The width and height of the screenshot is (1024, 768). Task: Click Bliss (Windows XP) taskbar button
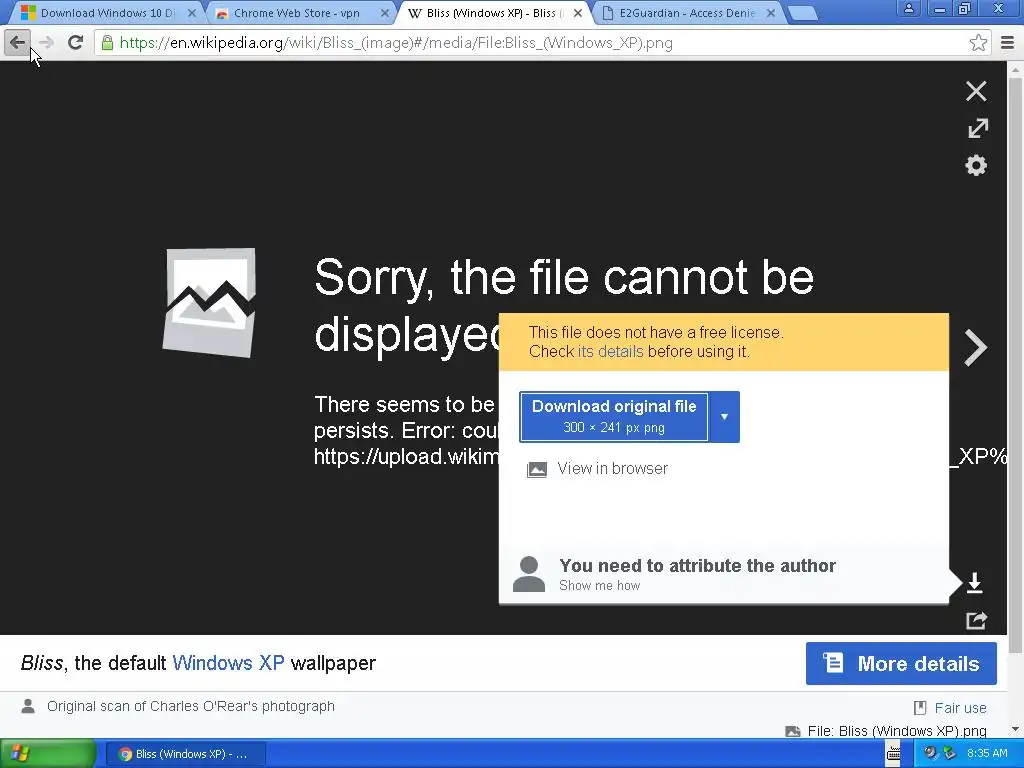click(185, 754)
